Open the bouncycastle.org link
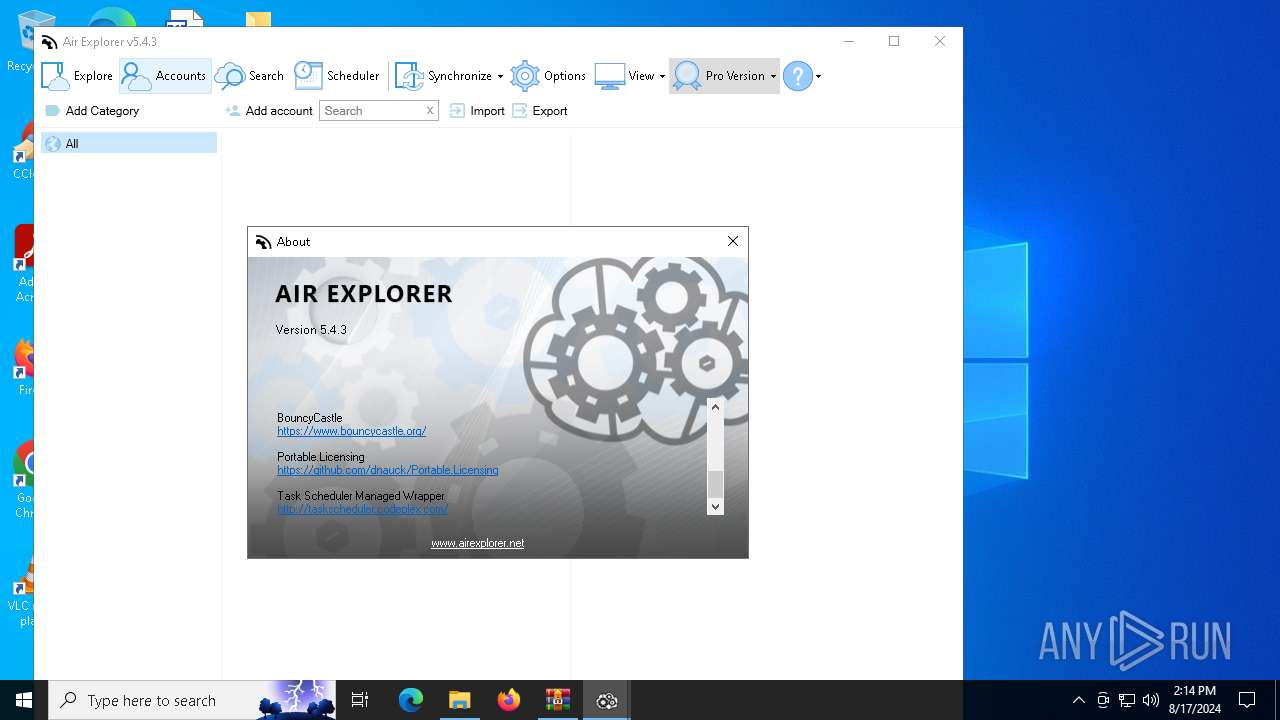The width and height of the screenshot is (1280, 720). click(352, 431)
